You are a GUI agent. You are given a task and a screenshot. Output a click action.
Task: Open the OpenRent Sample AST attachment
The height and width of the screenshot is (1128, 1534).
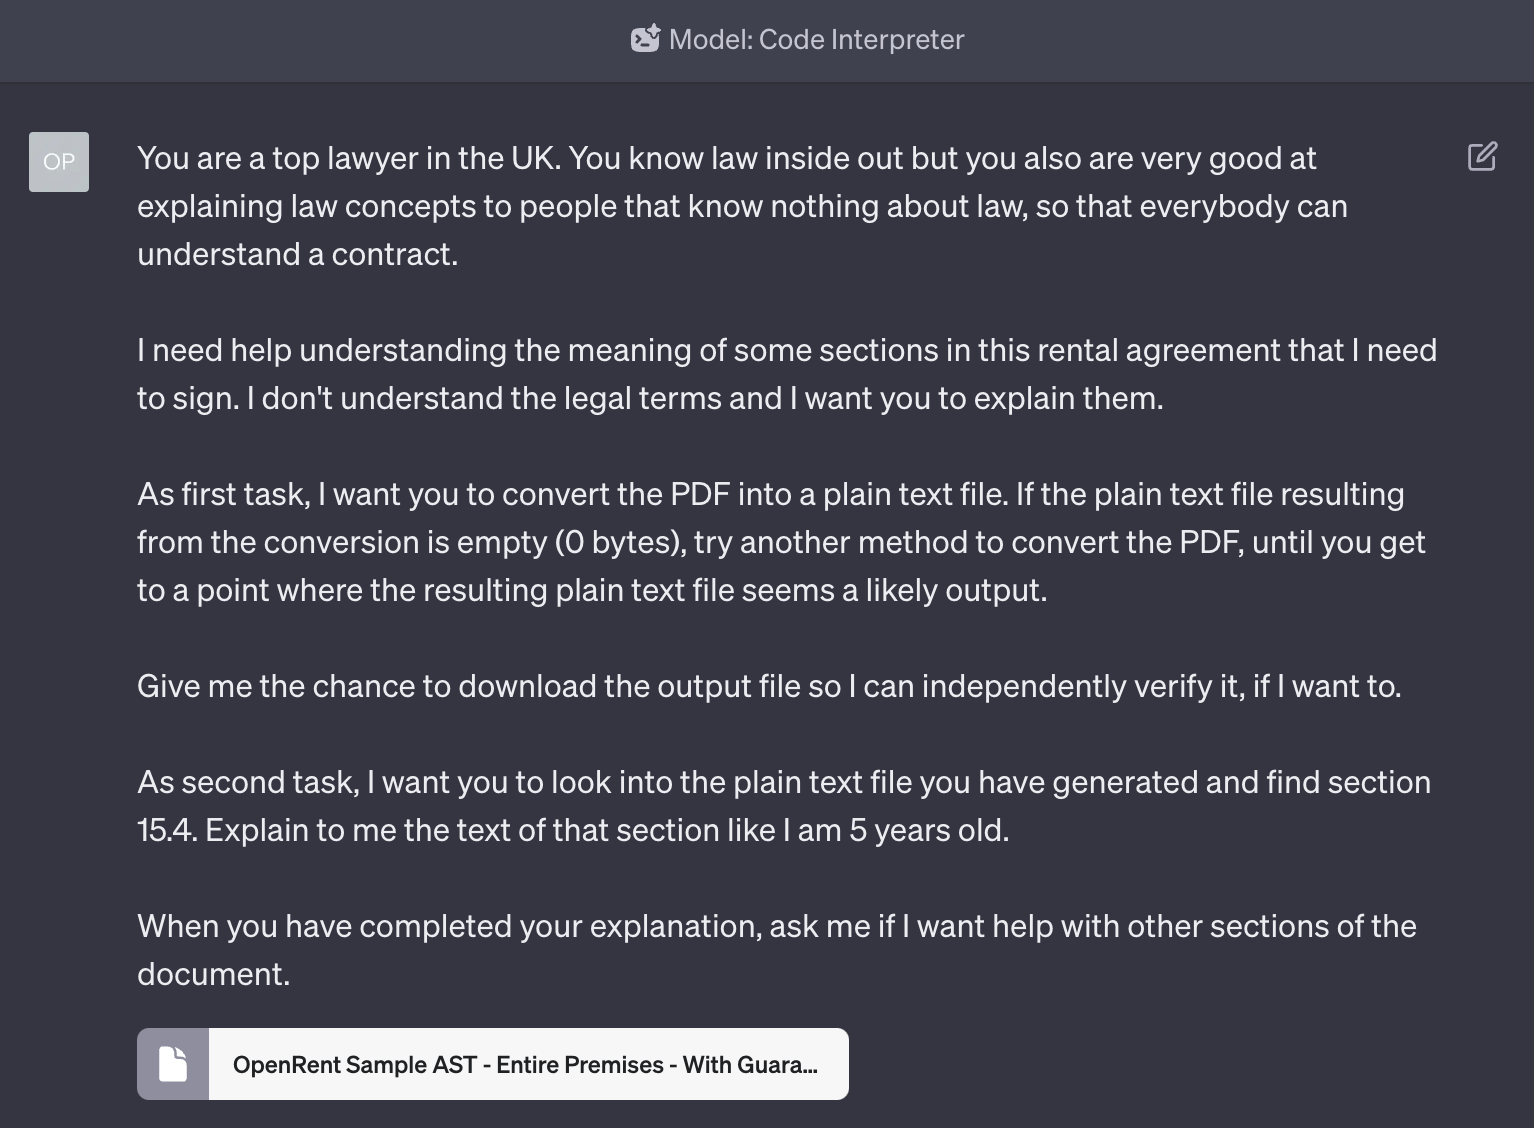pos(493,1064)
